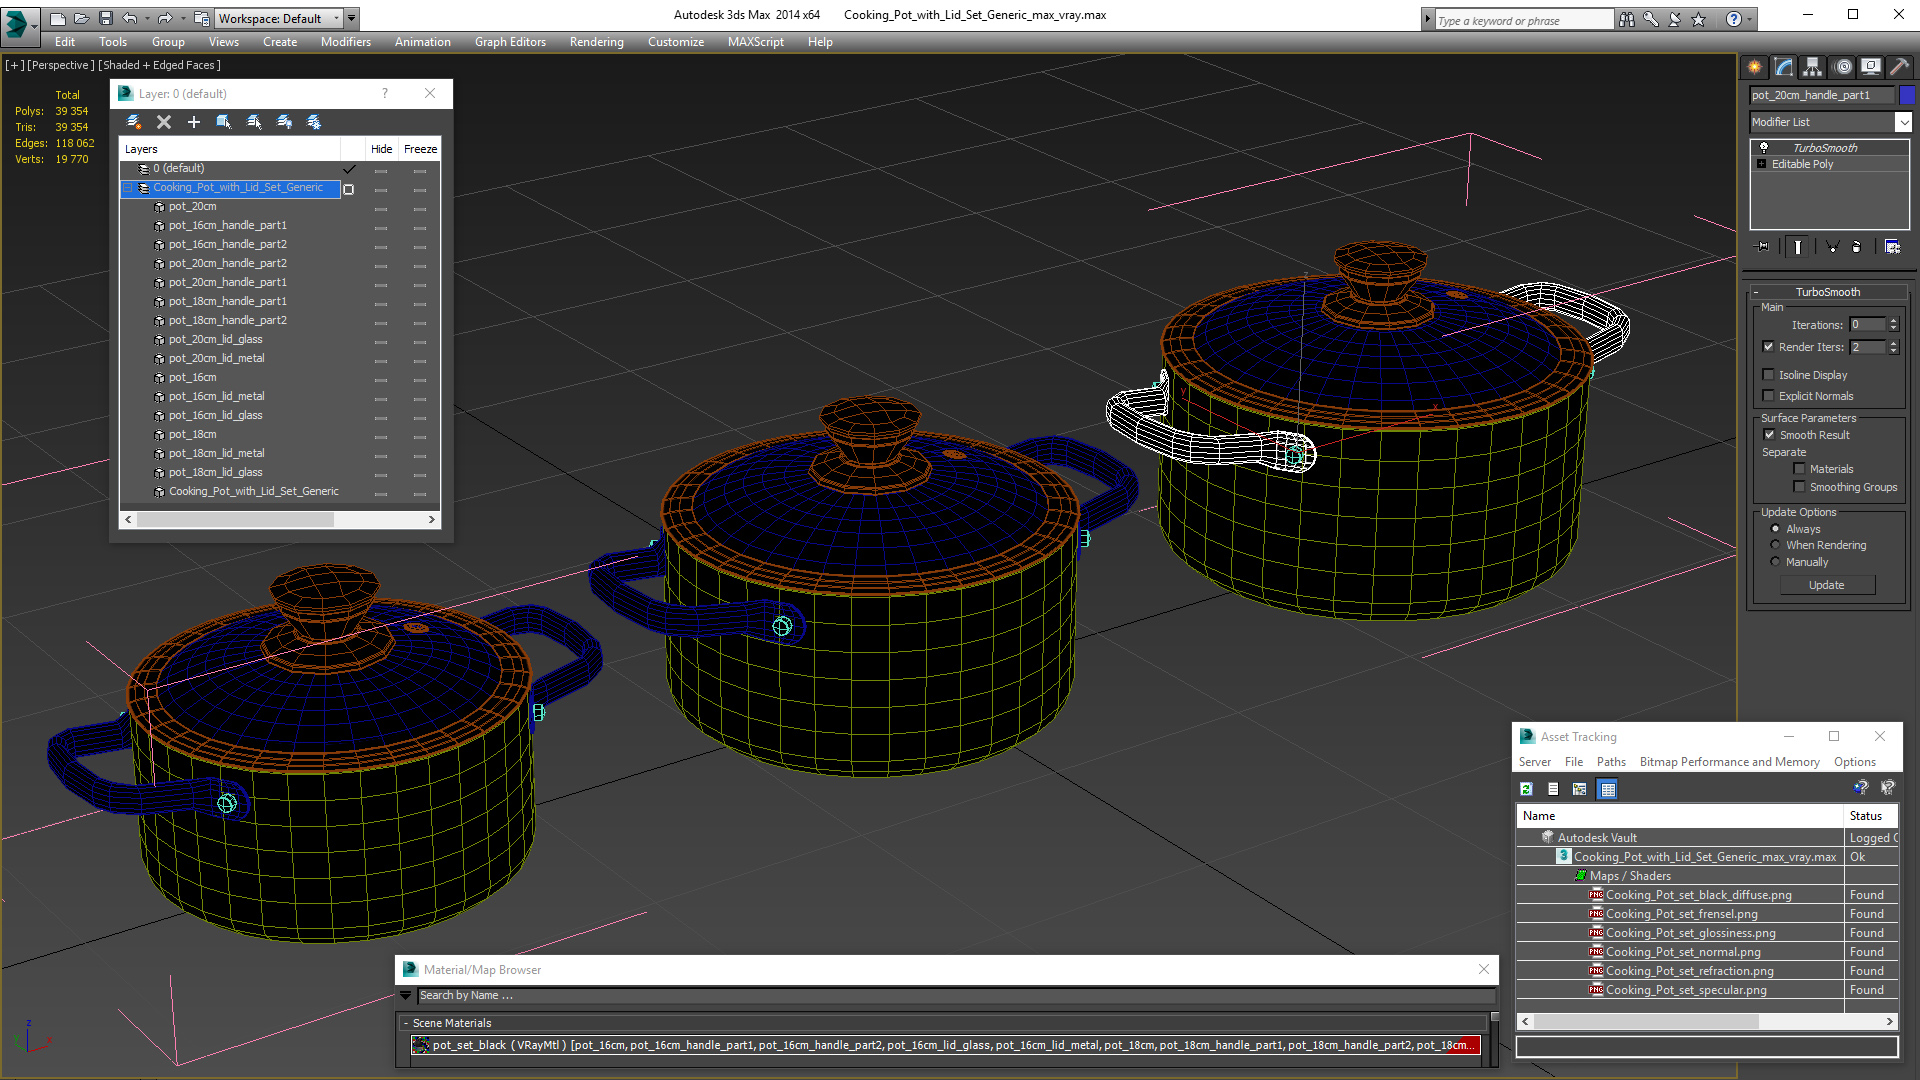Click the Iterations spinner up arrow
This screenshot has height=1080, width=1920.
(x=1893, y=321)
